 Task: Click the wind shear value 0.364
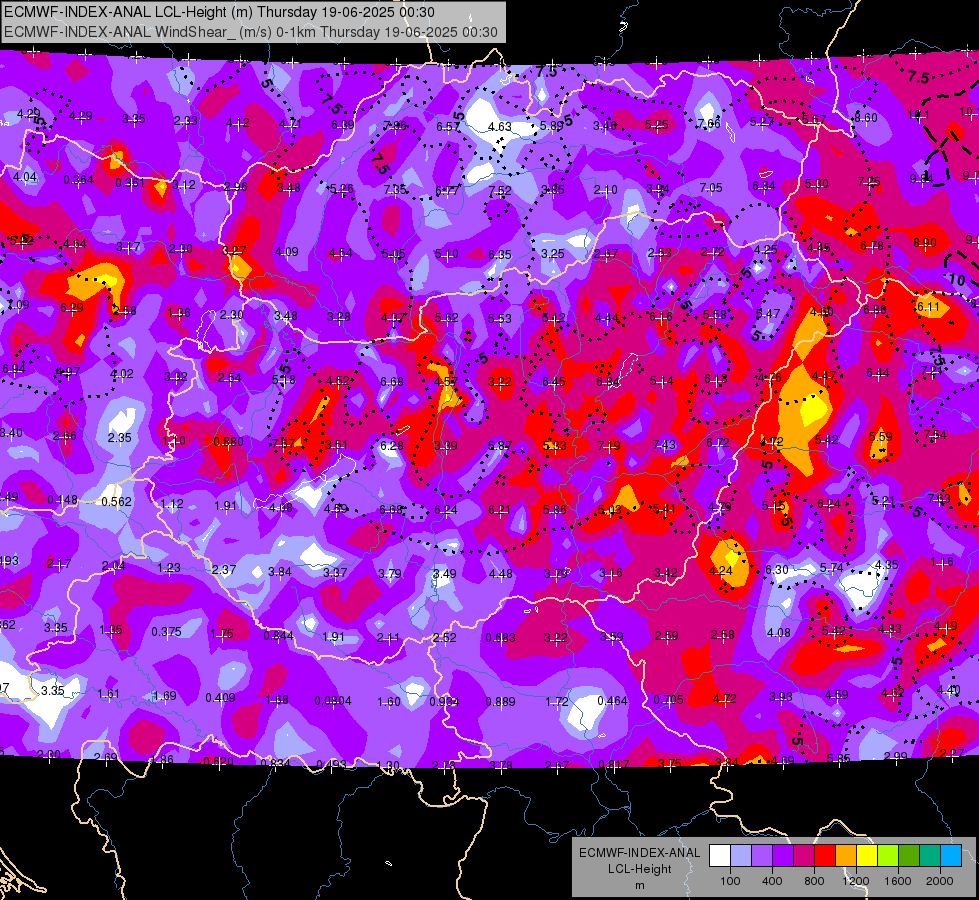tap(79, 180)
